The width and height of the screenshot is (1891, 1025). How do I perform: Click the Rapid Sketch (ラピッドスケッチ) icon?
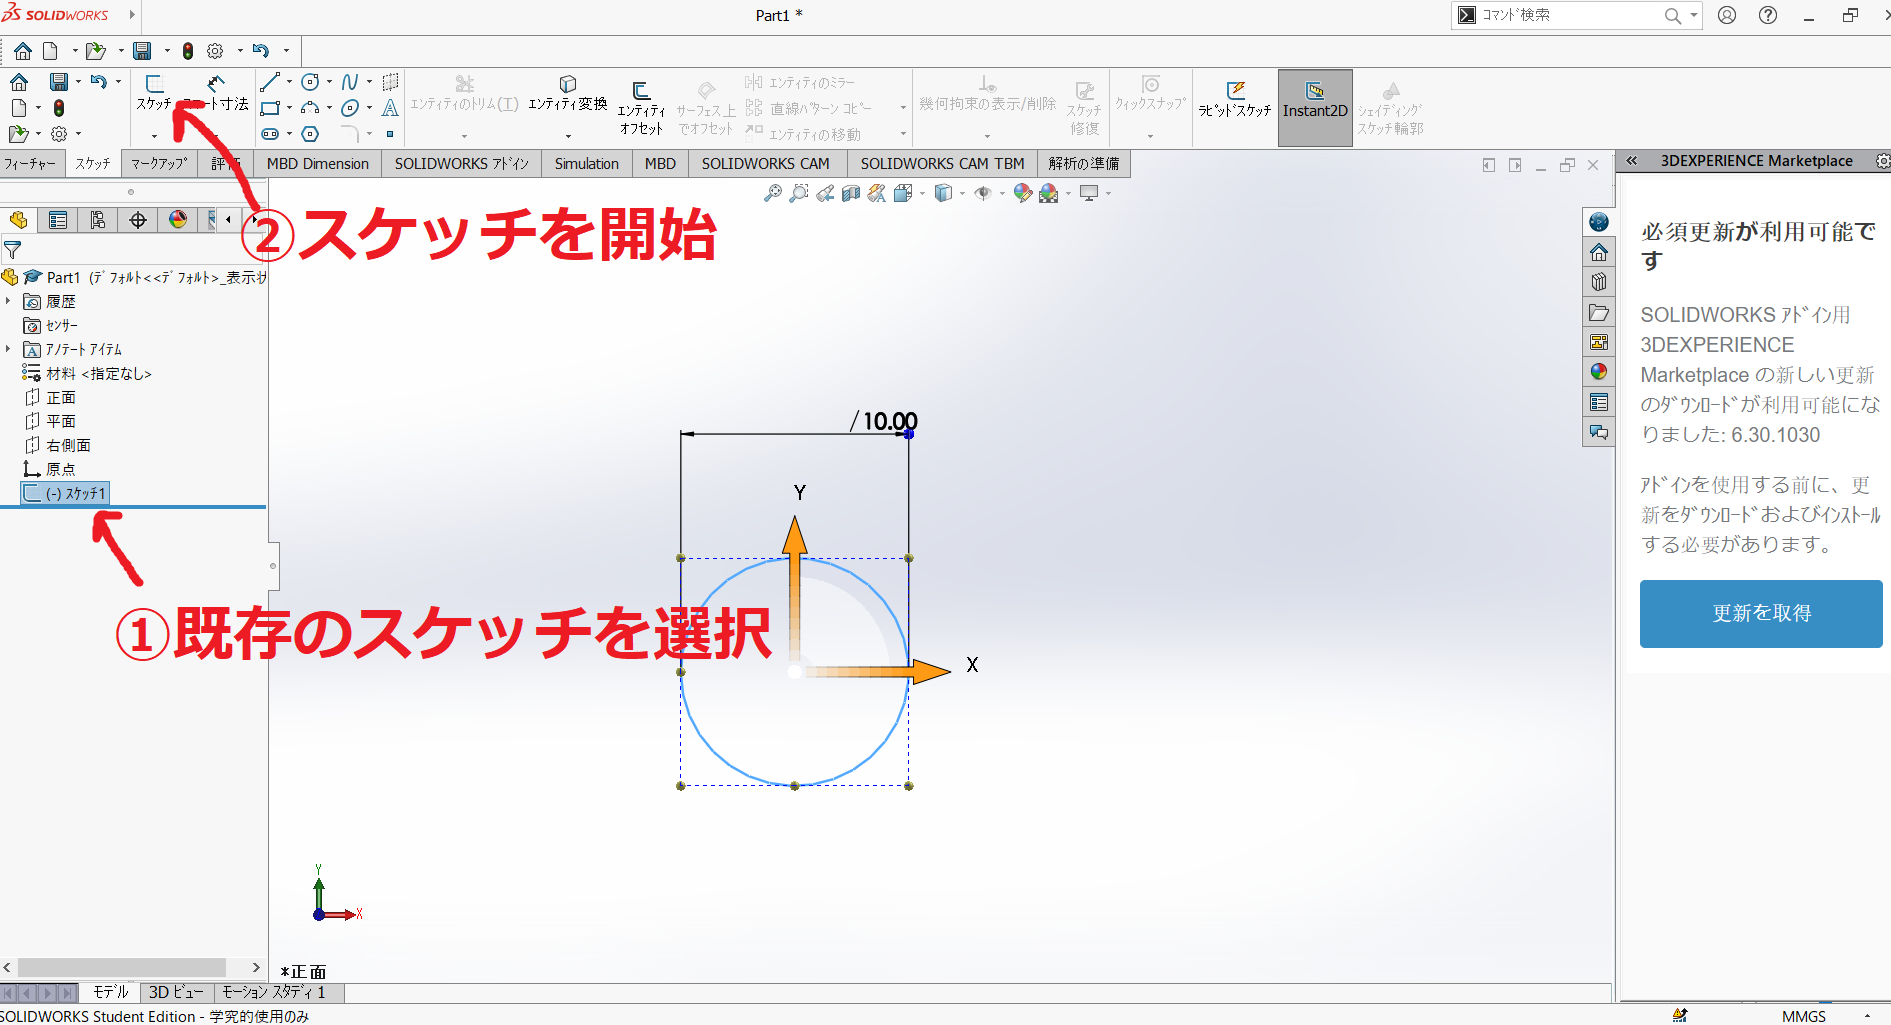[x=1235, y=100]
